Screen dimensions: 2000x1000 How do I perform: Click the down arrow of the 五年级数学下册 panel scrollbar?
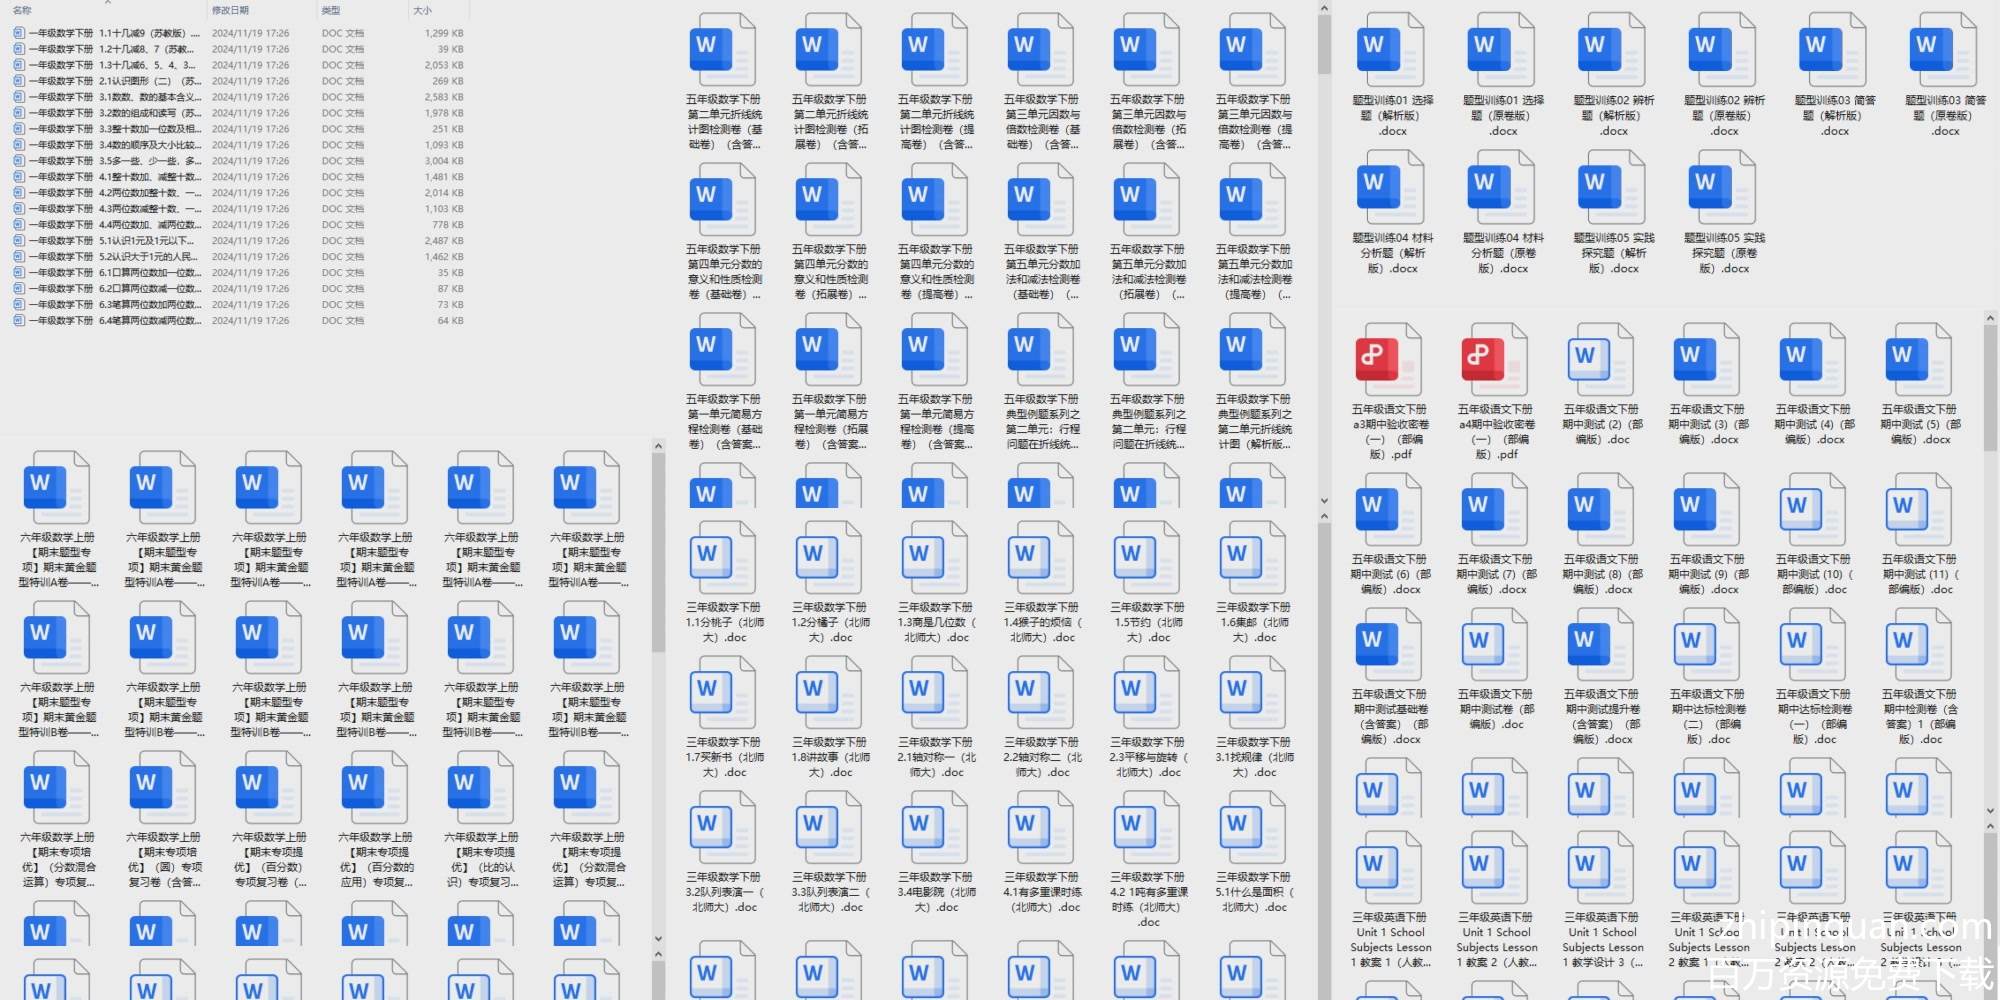coord(1324,501)
